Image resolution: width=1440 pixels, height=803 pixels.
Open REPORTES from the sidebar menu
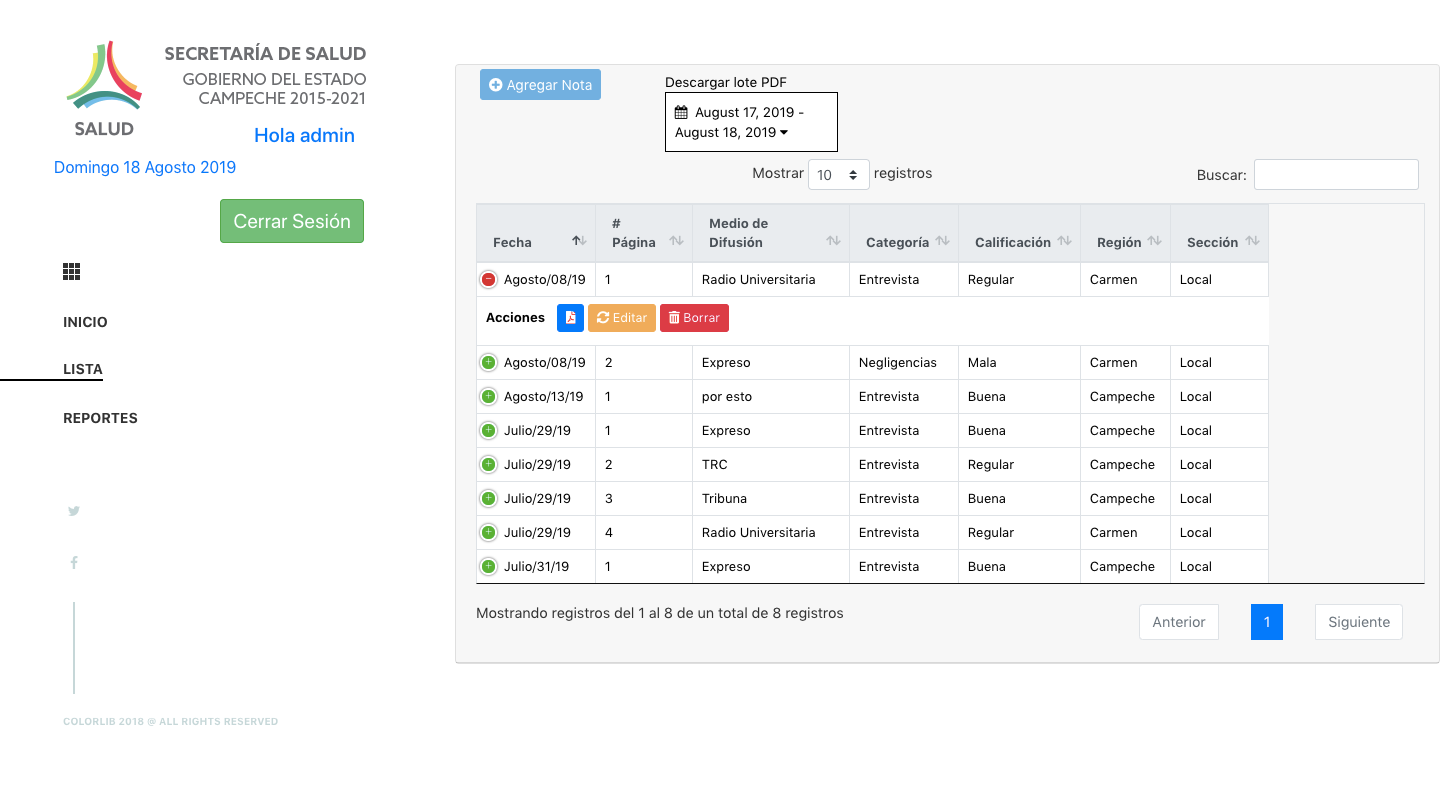click(x=100, y=418)
